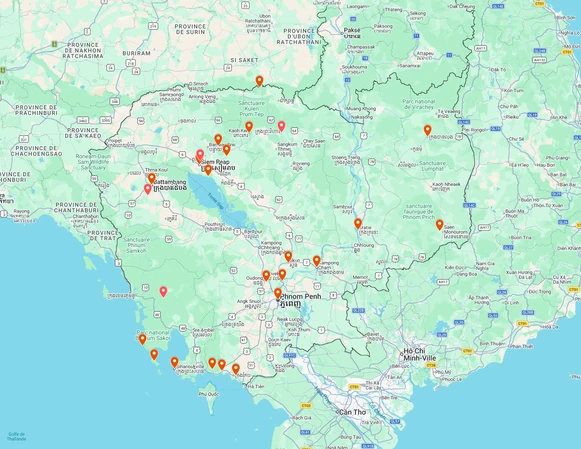Click the PROVINCE D'UBON RATCHATHANI label

click(299, 36)
